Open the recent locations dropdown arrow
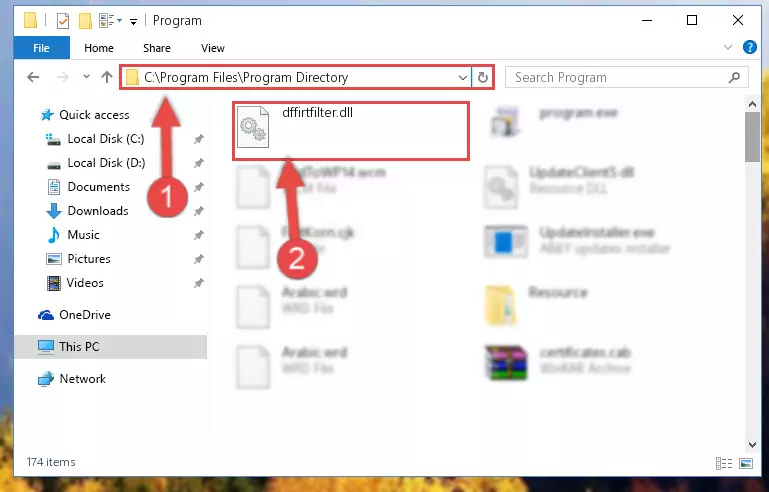Screen dimensions: 769x492 click(86, 77)
